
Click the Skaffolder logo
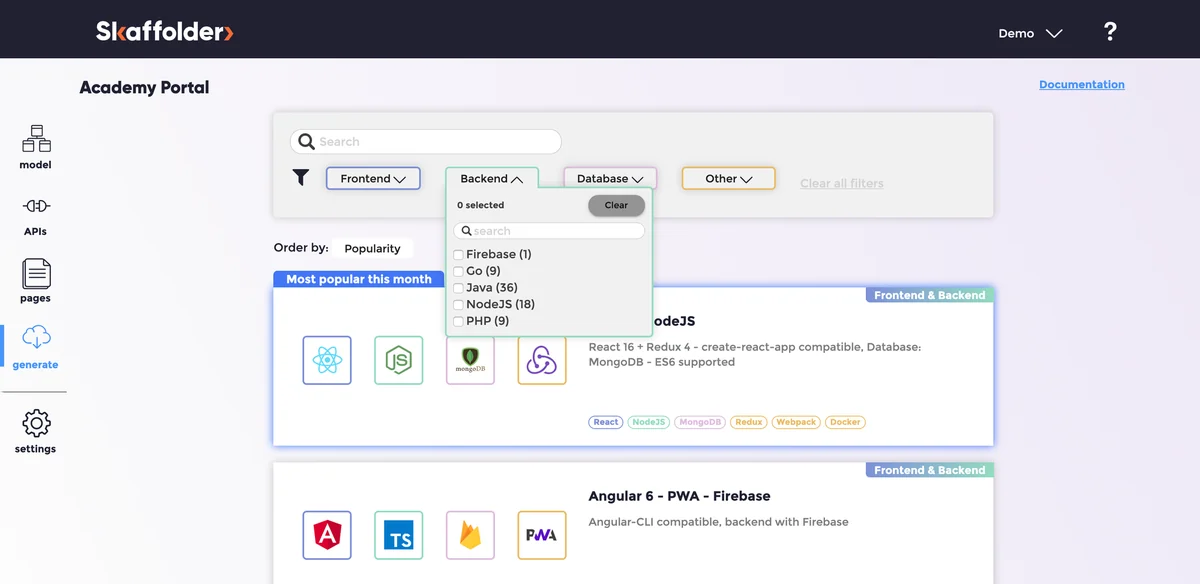(x=165, y=32)
